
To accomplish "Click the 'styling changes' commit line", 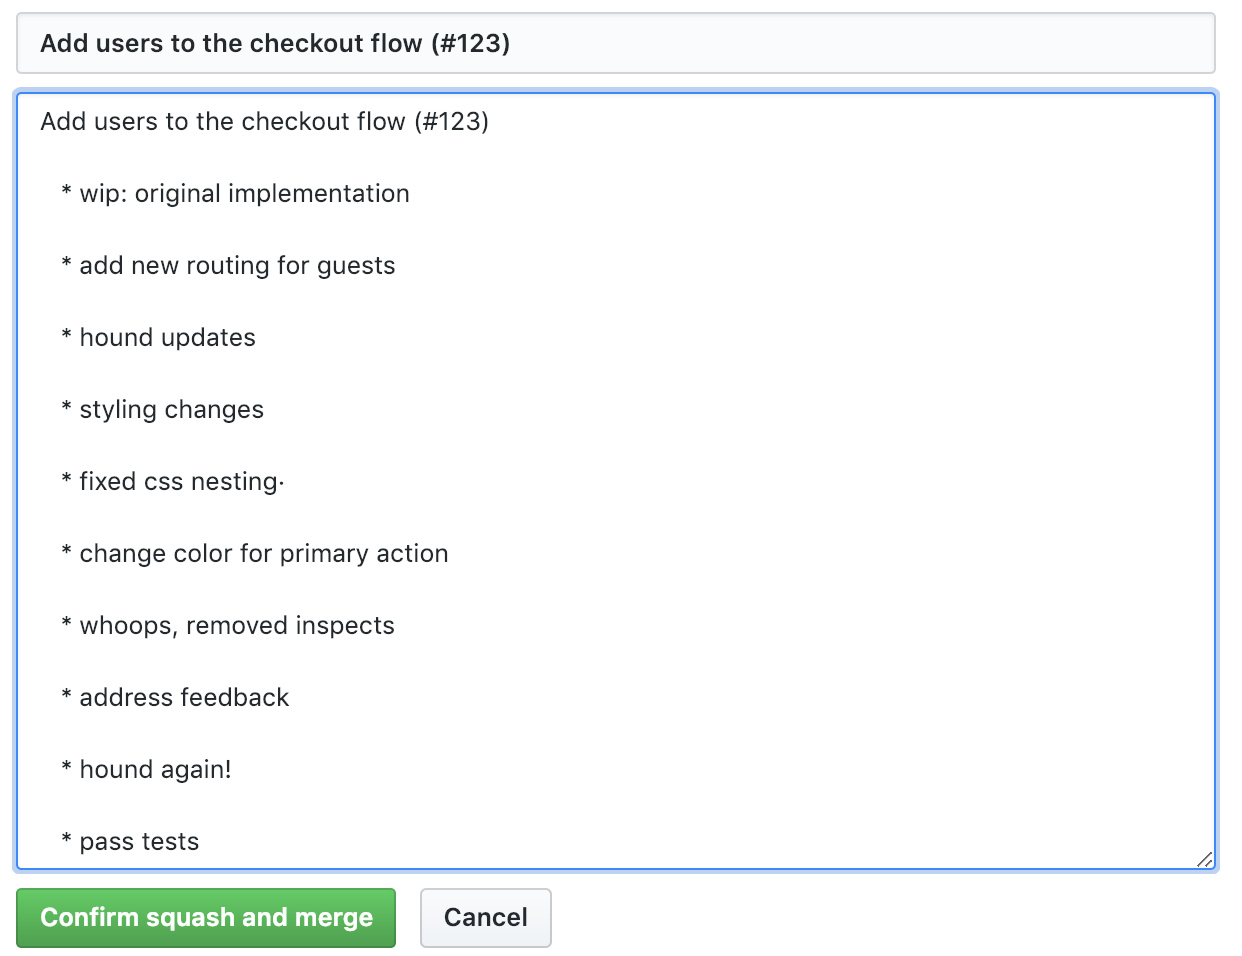I will point(171,409).
